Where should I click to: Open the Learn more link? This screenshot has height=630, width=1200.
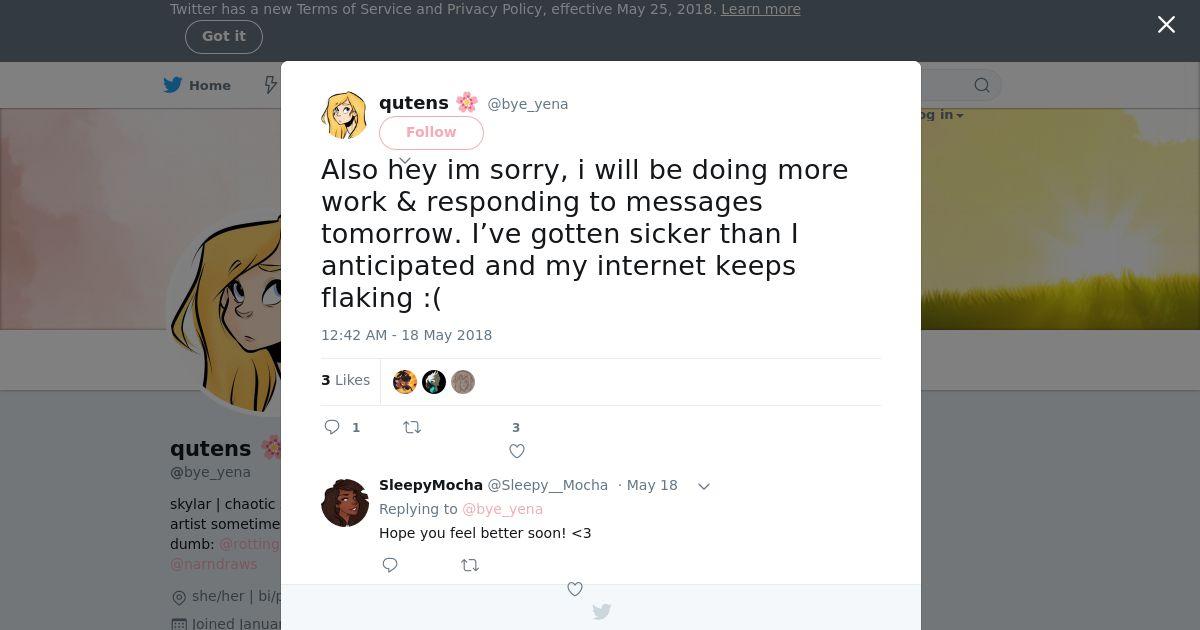(x=760, y=9)
